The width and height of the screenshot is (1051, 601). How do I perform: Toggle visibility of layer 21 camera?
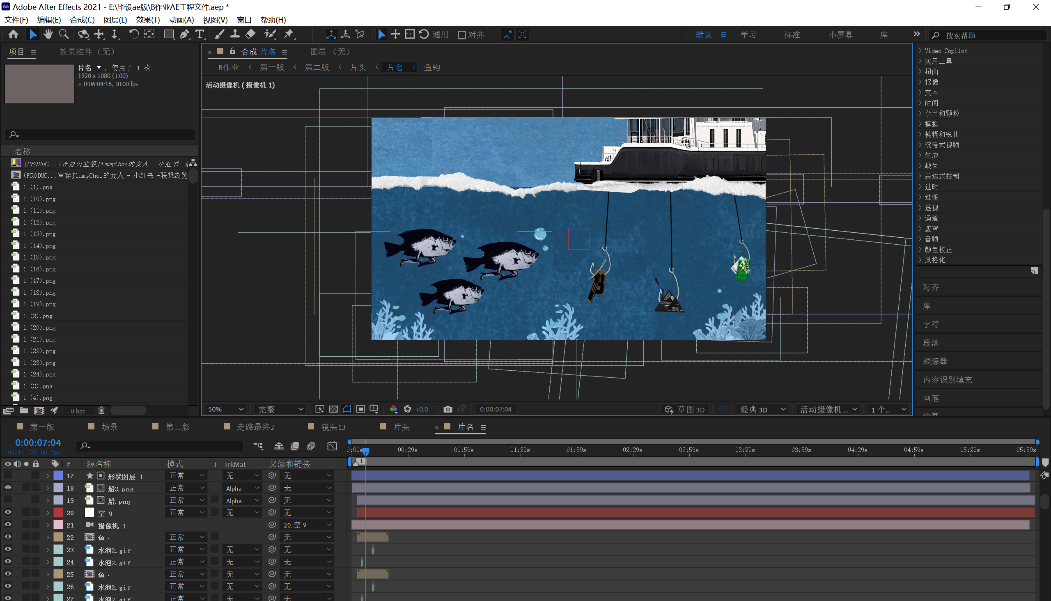tap(8, 525)
